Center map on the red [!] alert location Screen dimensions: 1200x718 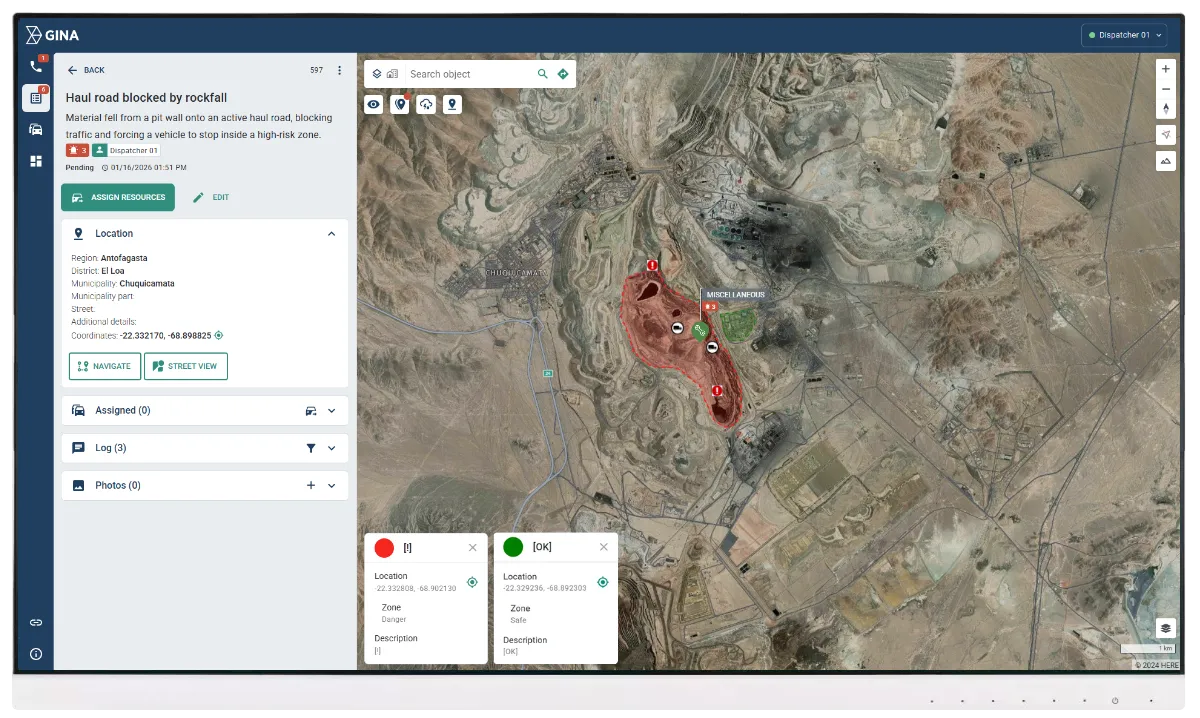(472, 582)
